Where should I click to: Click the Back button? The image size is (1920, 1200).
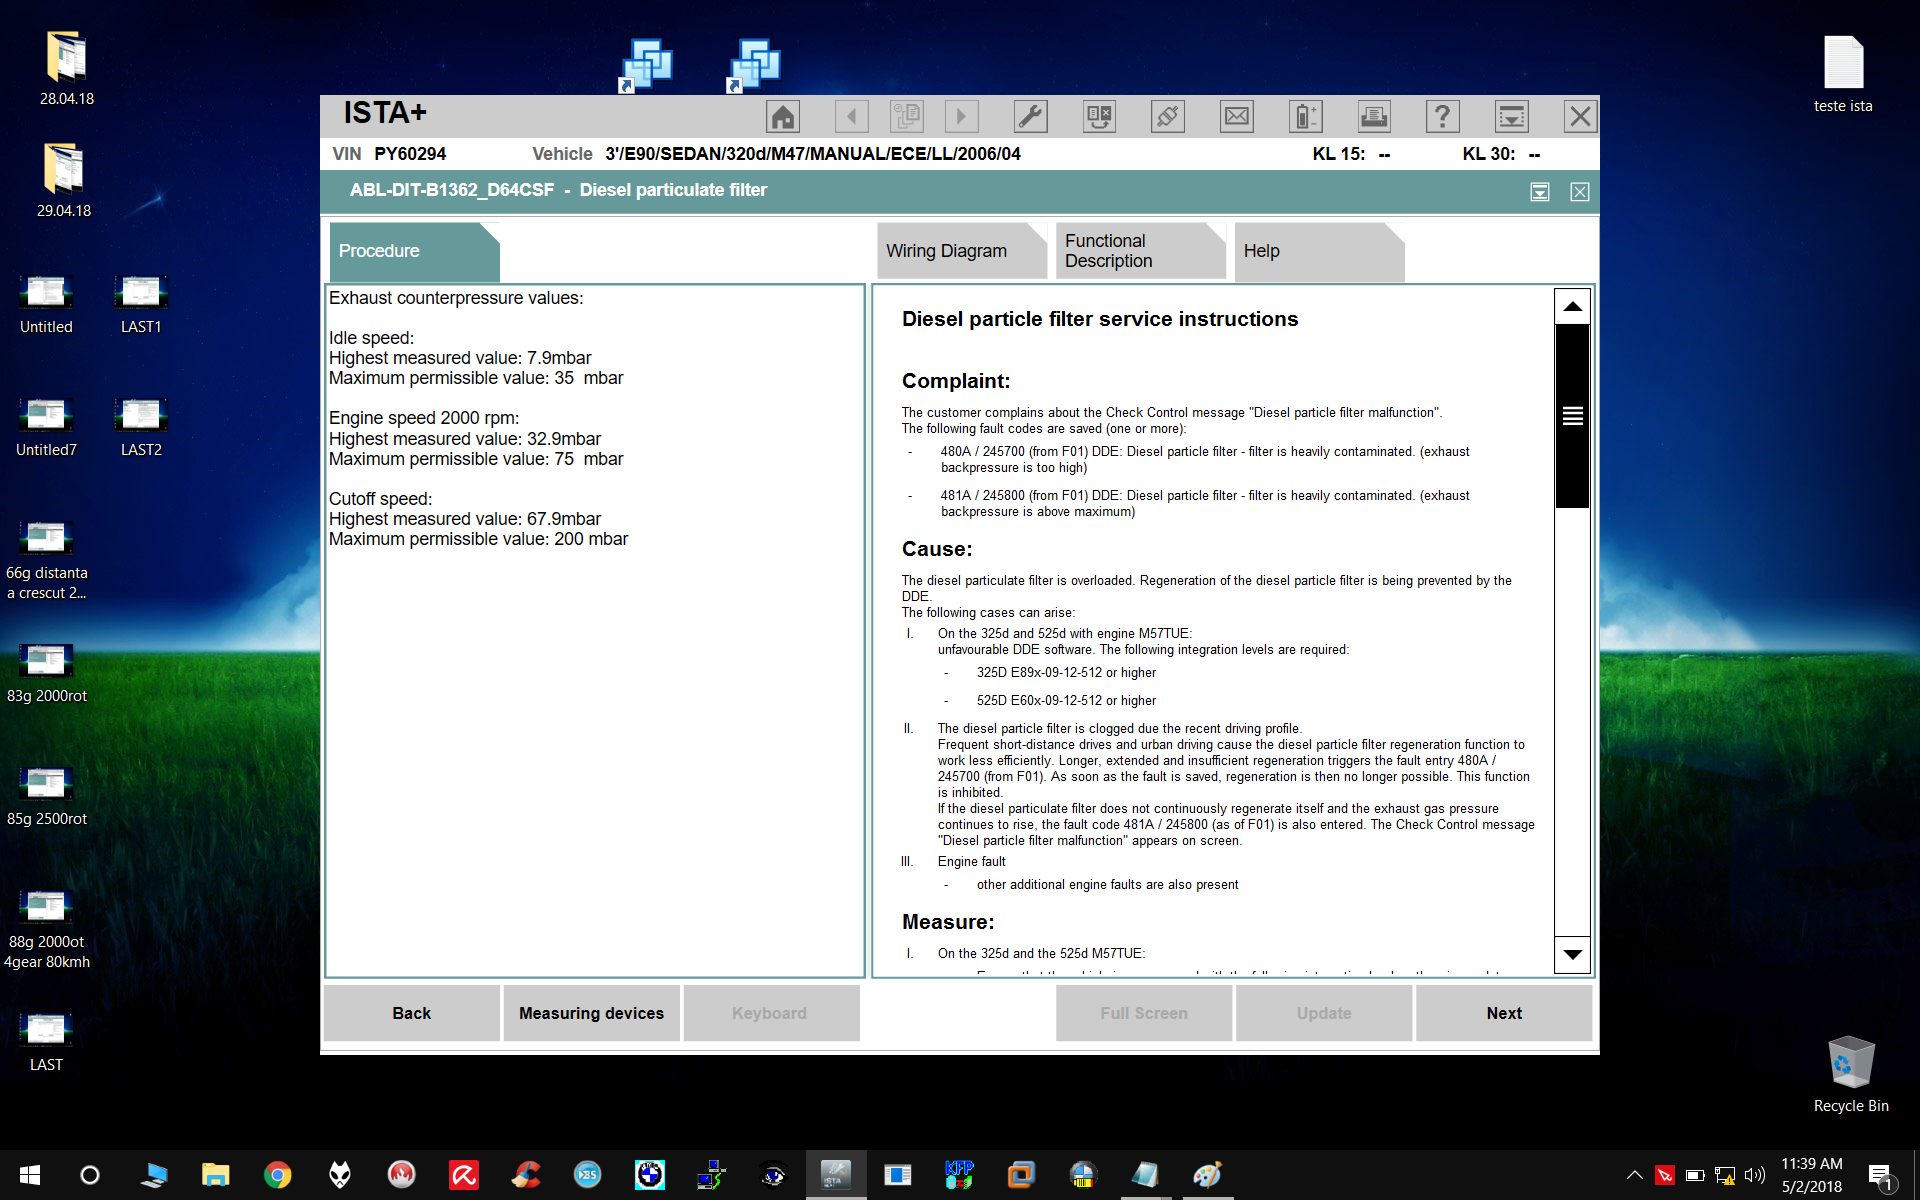[x=411, y=1013]
